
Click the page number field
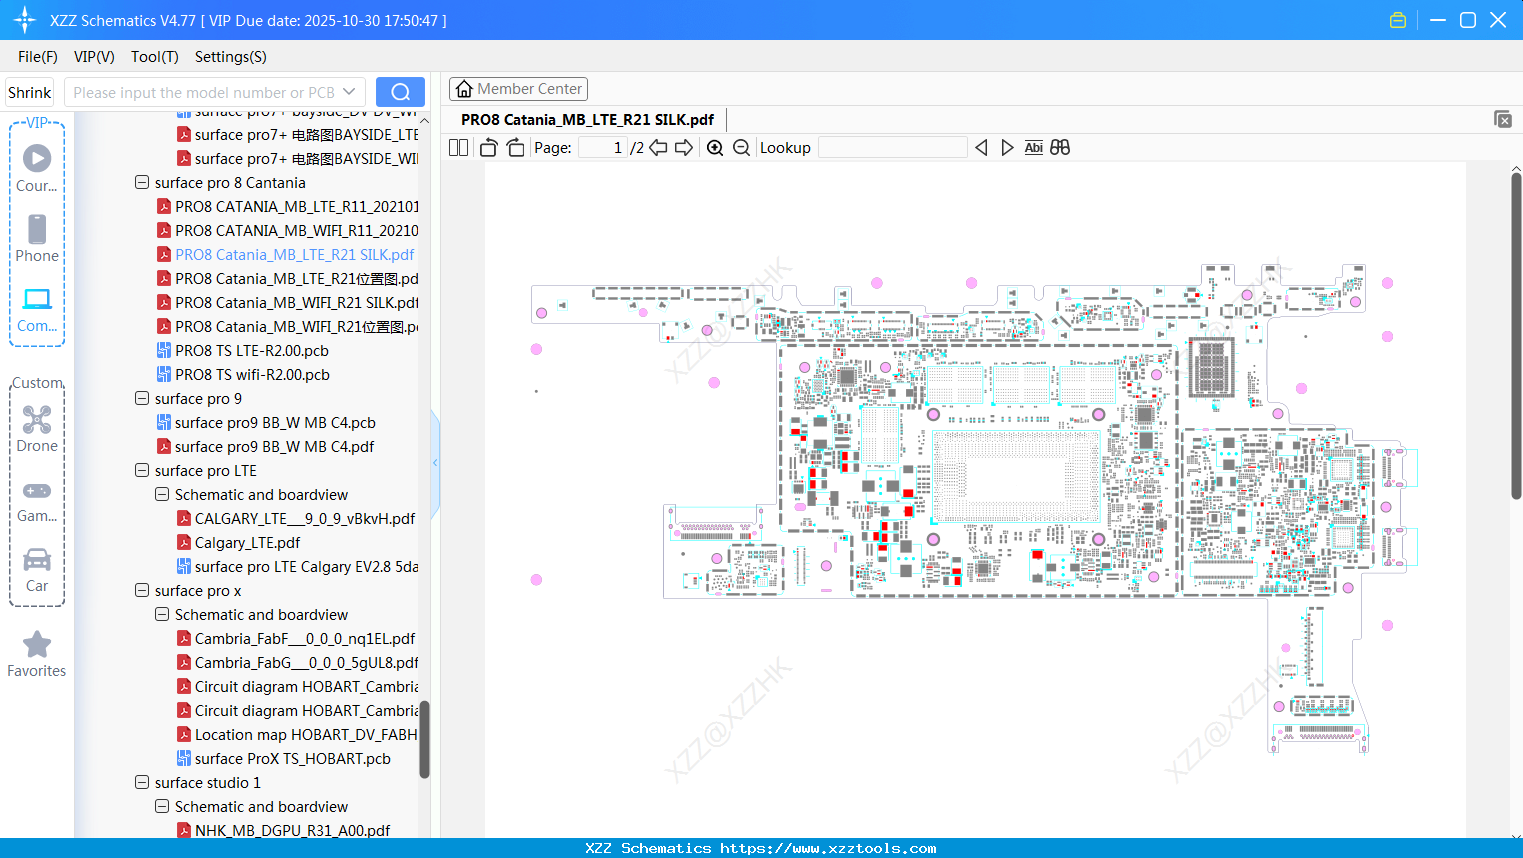coord(603,148)
